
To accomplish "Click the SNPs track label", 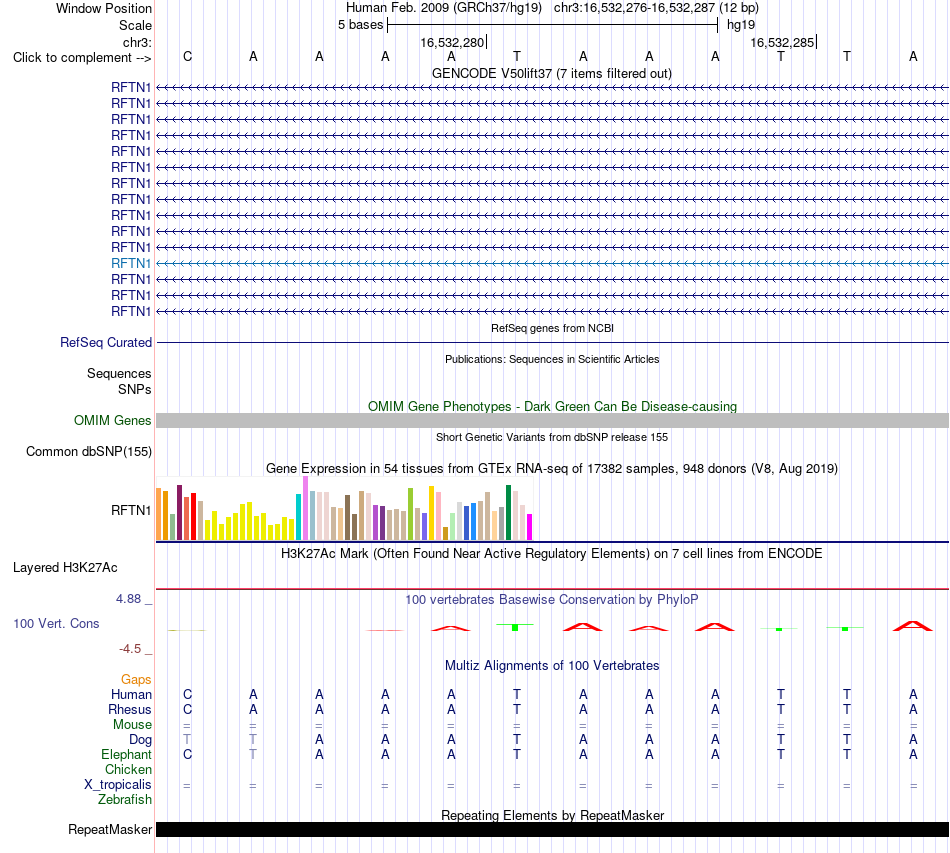I will coord(135,390).
